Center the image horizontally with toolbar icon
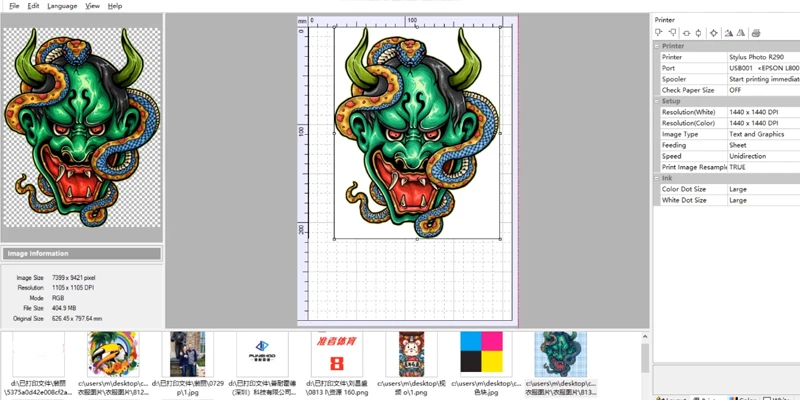This screenshot has width=800, height=400. coord(686,33)
